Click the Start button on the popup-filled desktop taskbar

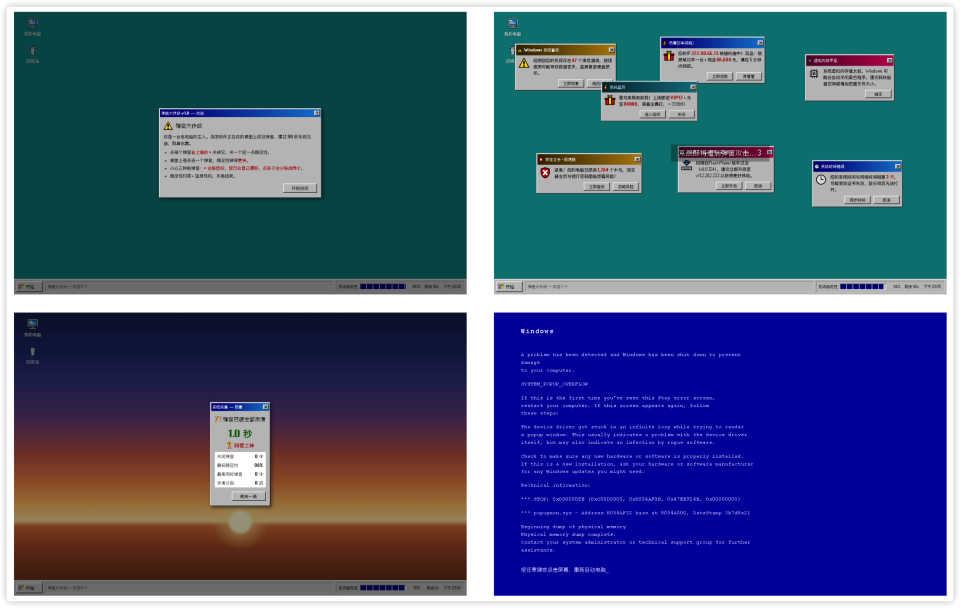(507, 287)
